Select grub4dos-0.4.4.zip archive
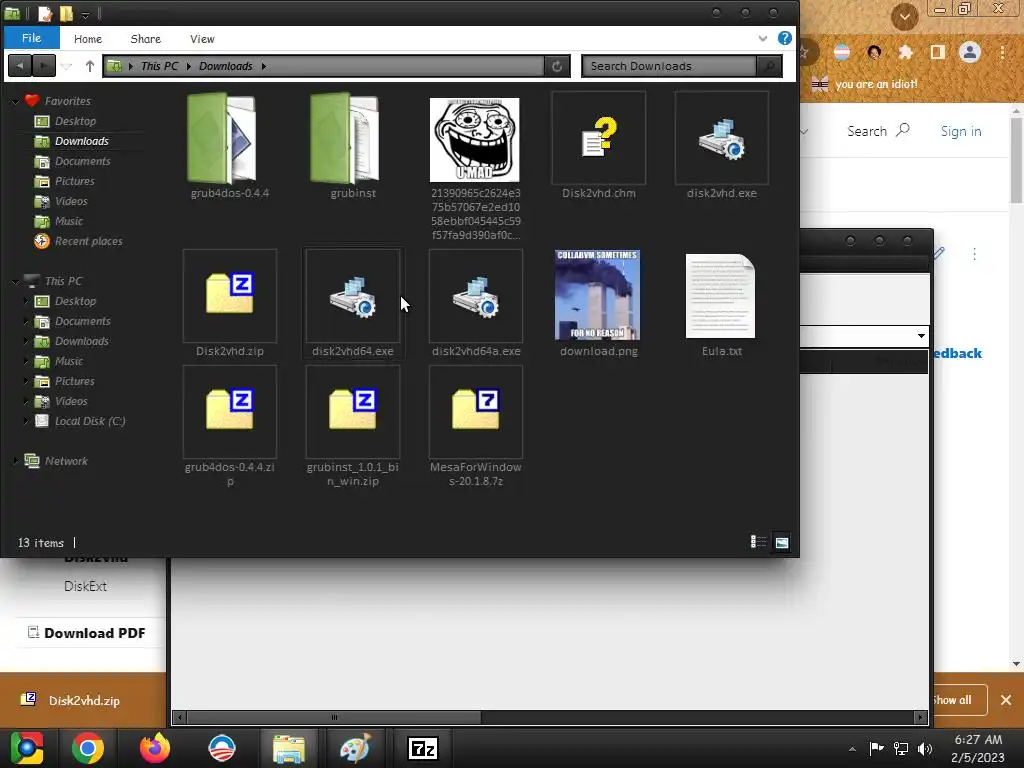 click(x=229, y=426)
